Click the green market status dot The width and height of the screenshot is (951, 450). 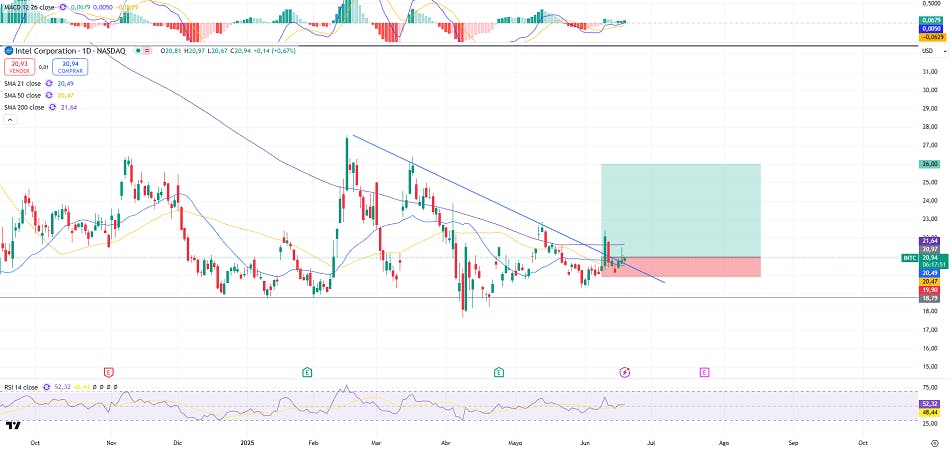click(139, 51)
